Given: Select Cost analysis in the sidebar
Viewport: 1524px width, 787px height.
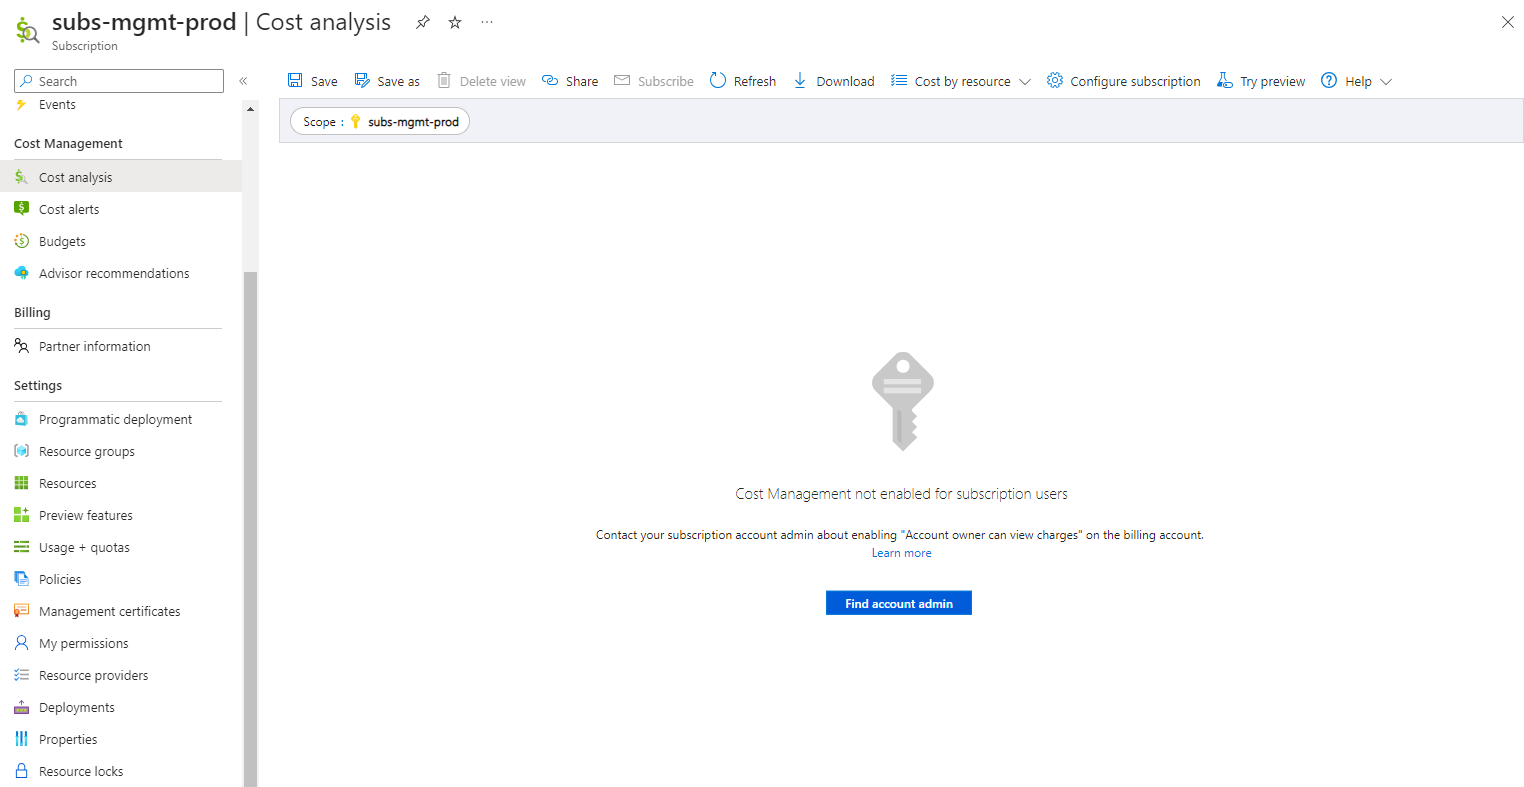Looking at the screenshot, I should coord(120,177).
